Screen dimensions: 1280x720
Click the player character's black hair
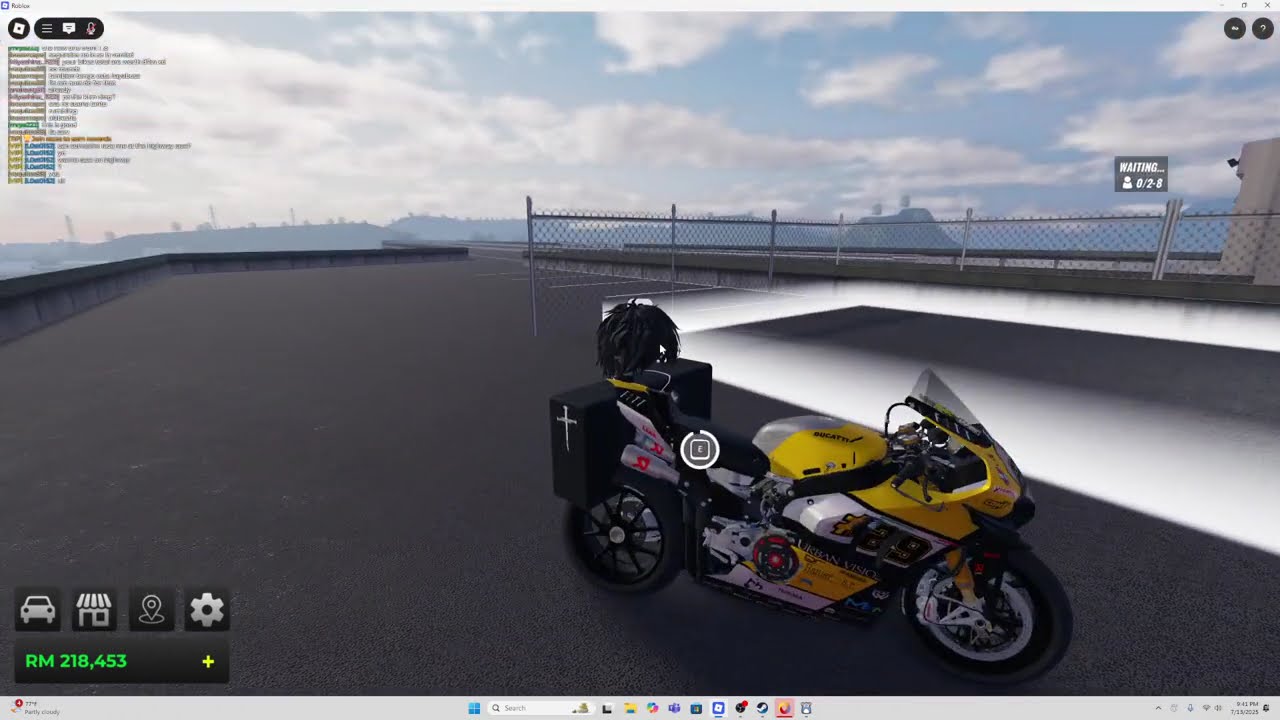tap(636, 338)
